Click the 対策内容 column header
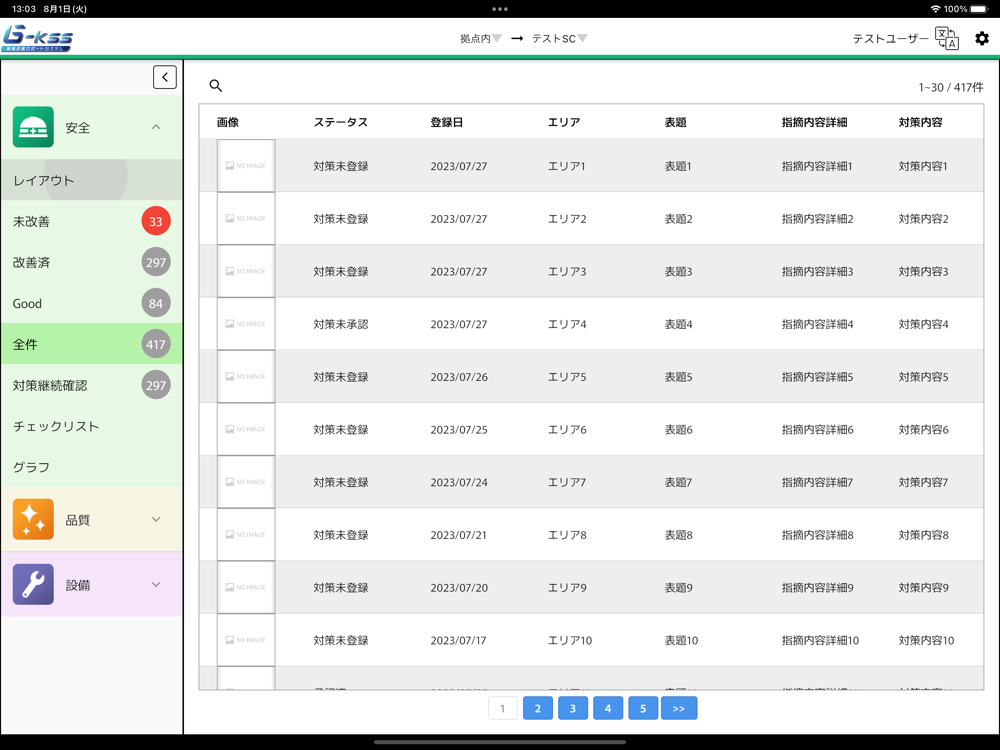The height and width of the screenshot is (750, 1000). tap(920, 122)
